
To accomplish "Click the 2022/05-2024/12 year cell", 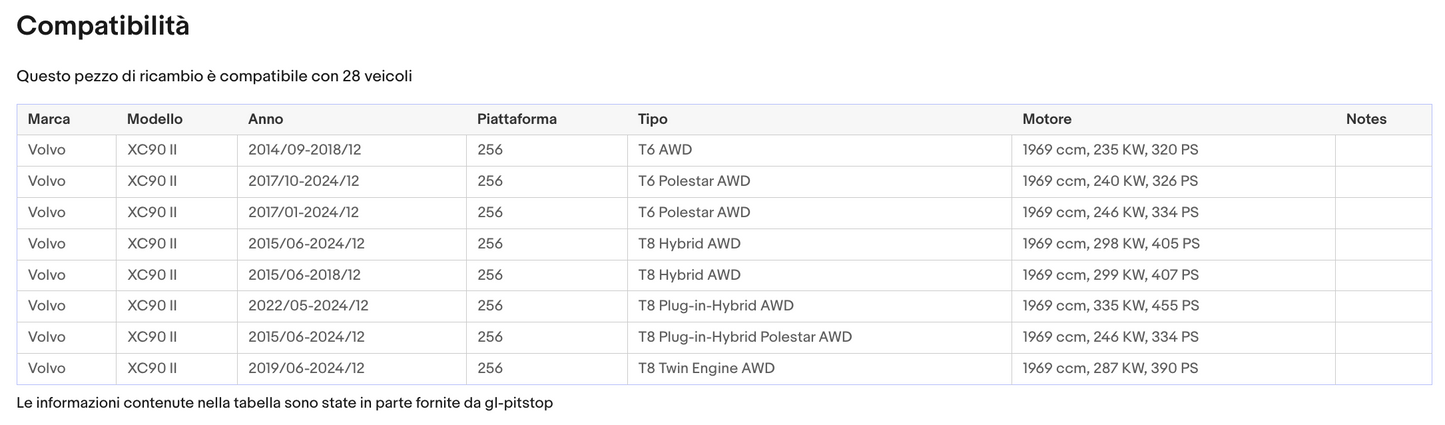I will [307, 306].
